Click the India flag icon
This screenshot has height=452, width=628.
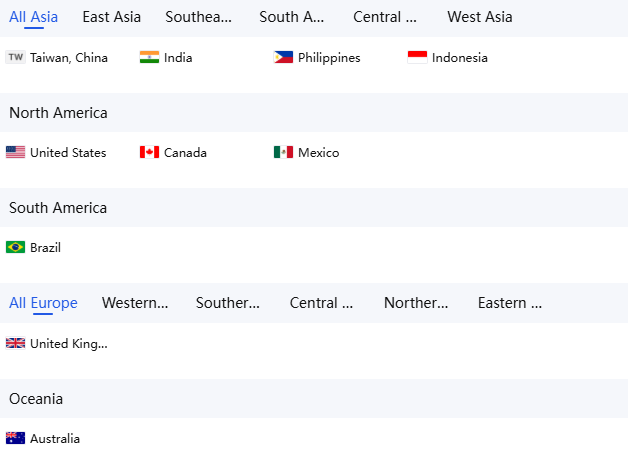pos(149,57)
